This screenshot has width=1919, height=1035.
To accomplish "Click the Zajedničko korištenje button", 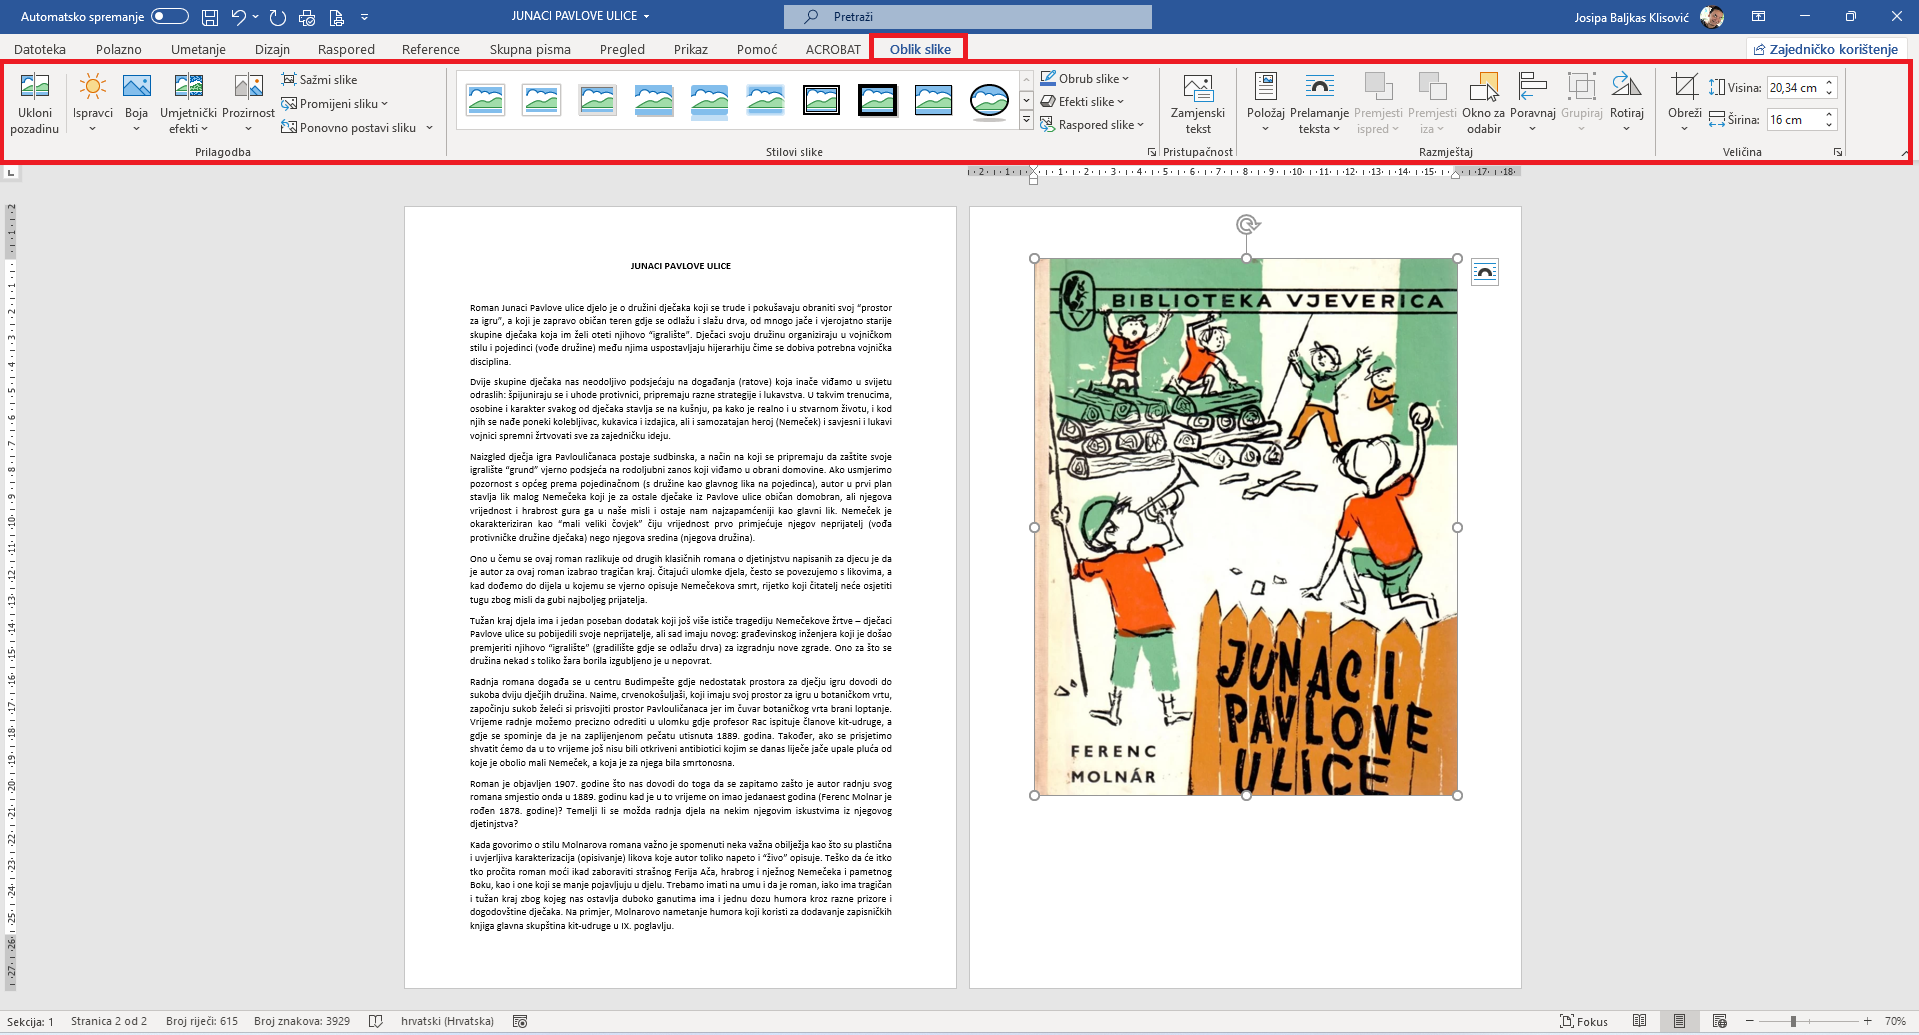I will [x=1826, y=49].
